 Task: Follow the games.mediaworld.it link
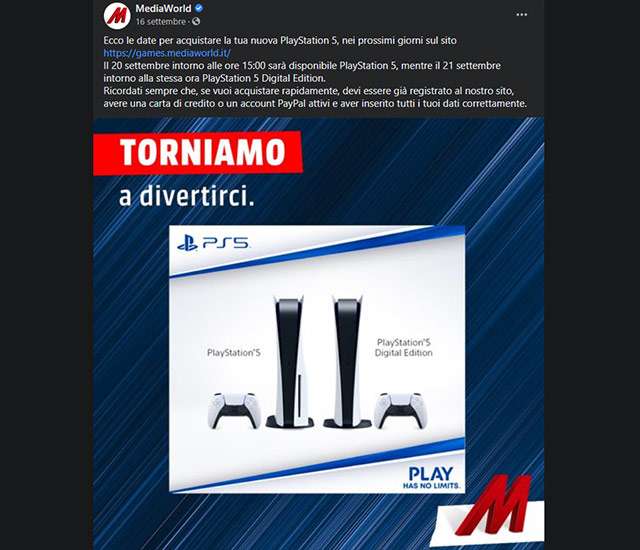pyautogui.click(x=167, y=53)
